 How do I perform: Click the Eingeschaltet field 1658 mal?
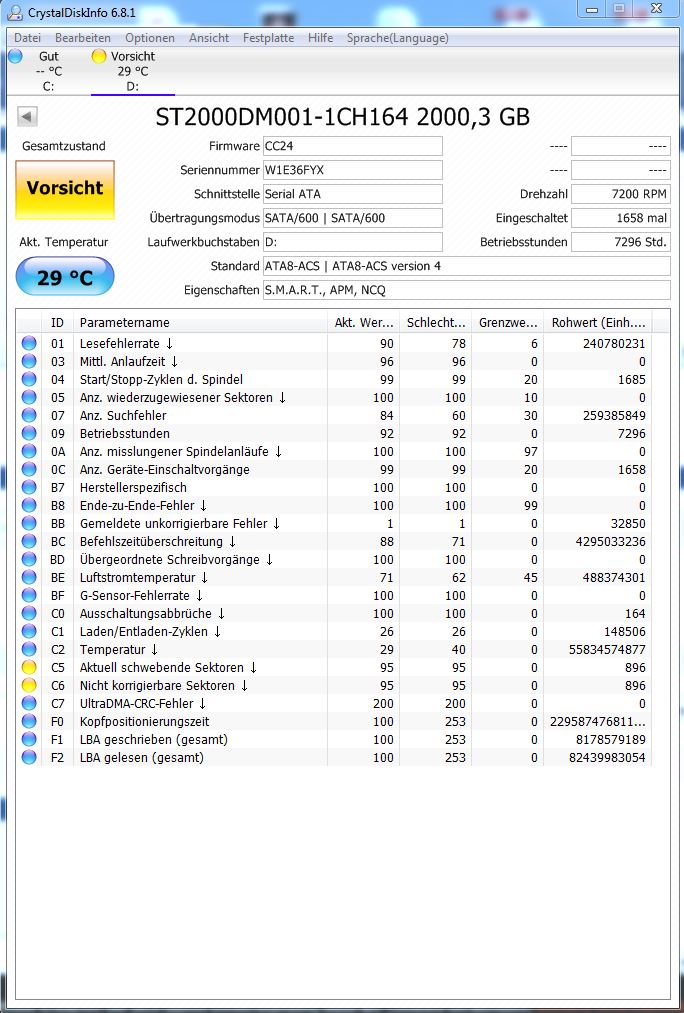[621, 218]
